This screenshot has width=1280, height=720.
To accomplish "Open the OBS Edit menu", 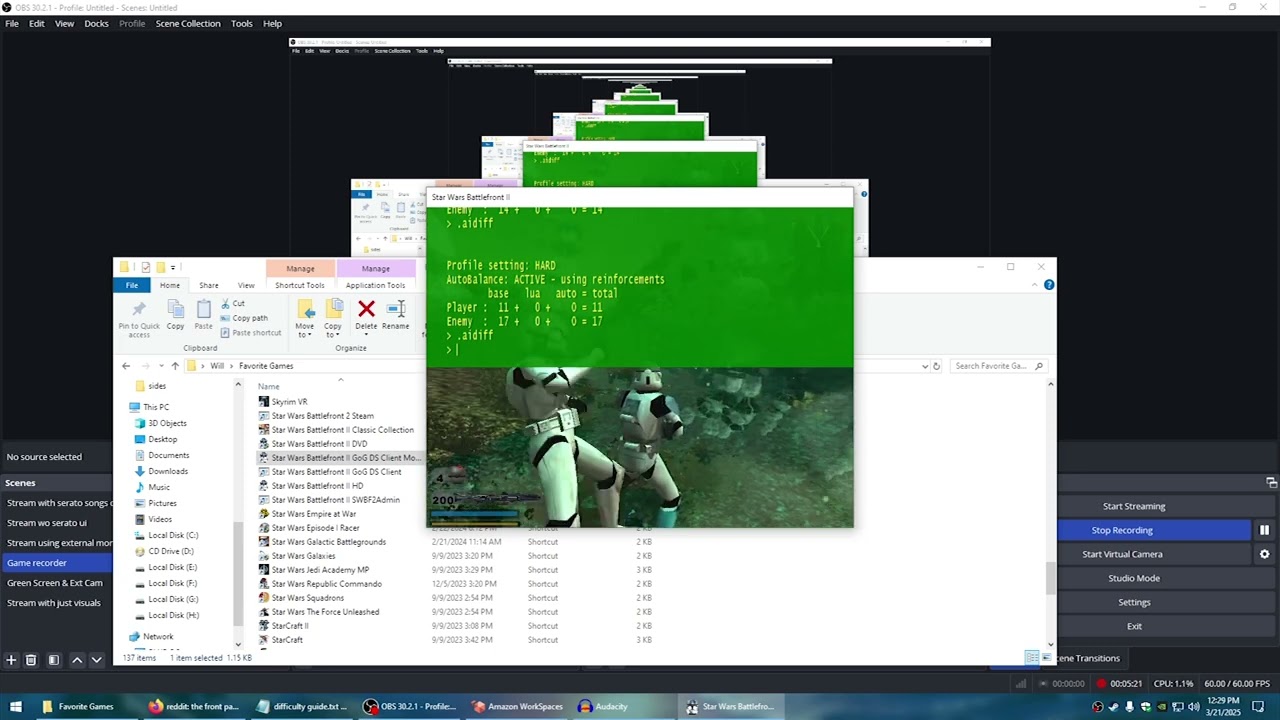I will (x=36, y=23).
